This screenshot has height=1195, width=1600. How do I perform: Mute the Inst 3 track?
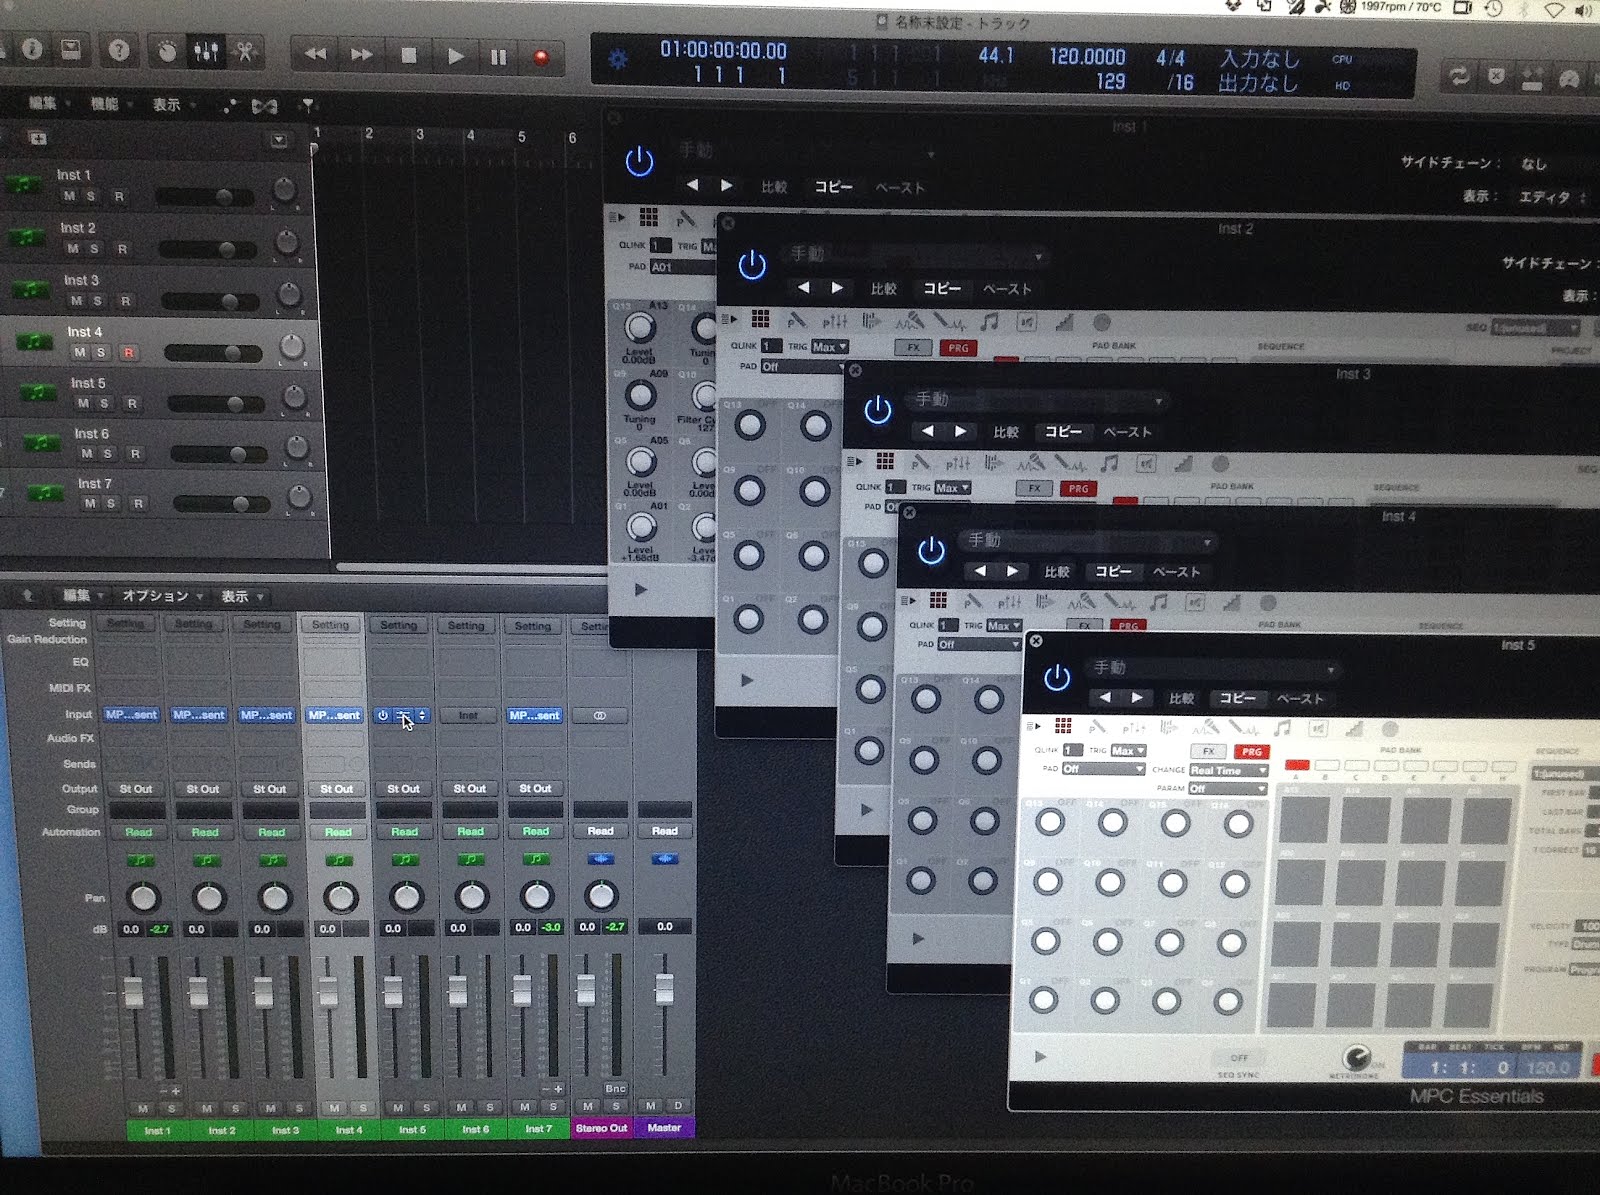(x=77, y=300)
